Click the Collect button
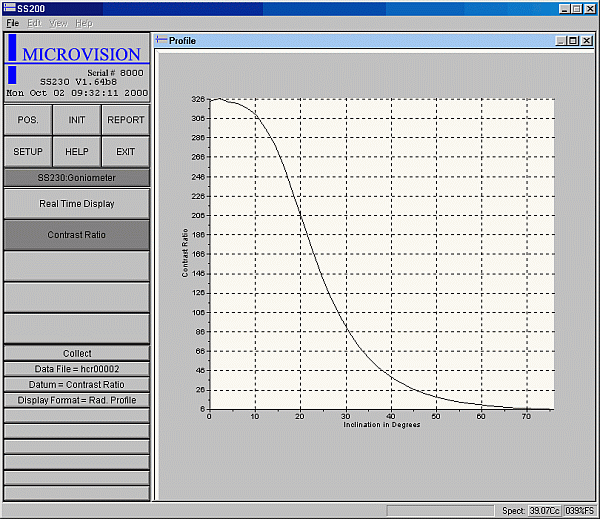The width and height of the screenshot is (600, 519). tap(77, 353)
